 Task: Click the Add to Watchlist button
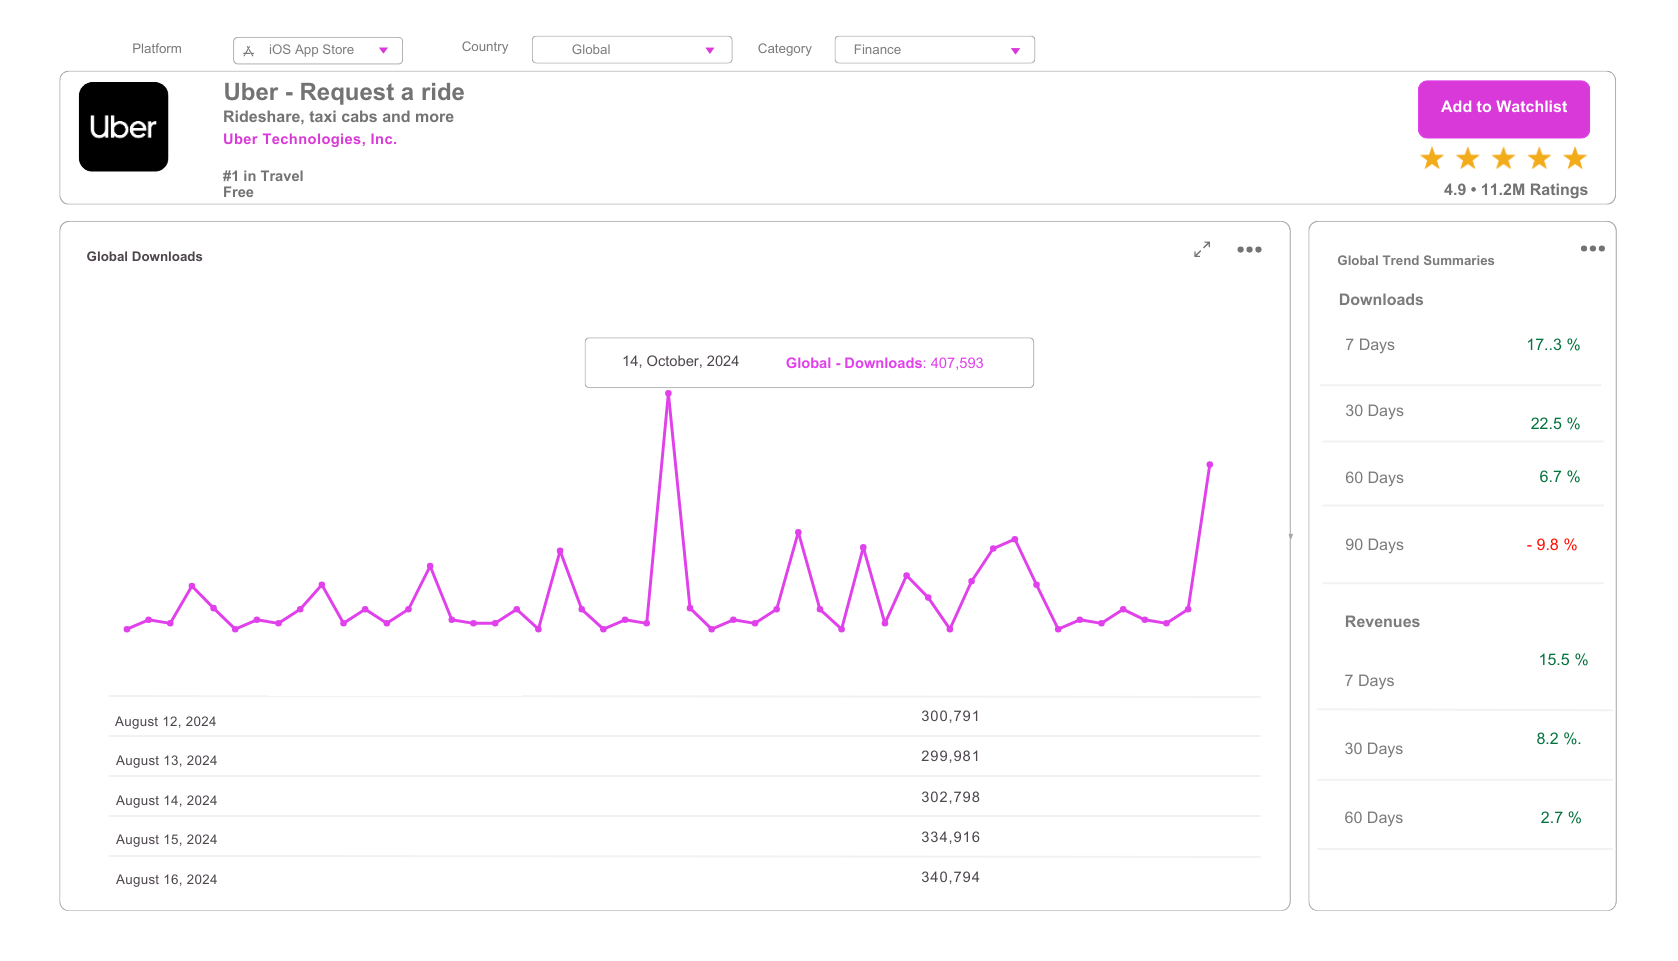(1504, 109)
